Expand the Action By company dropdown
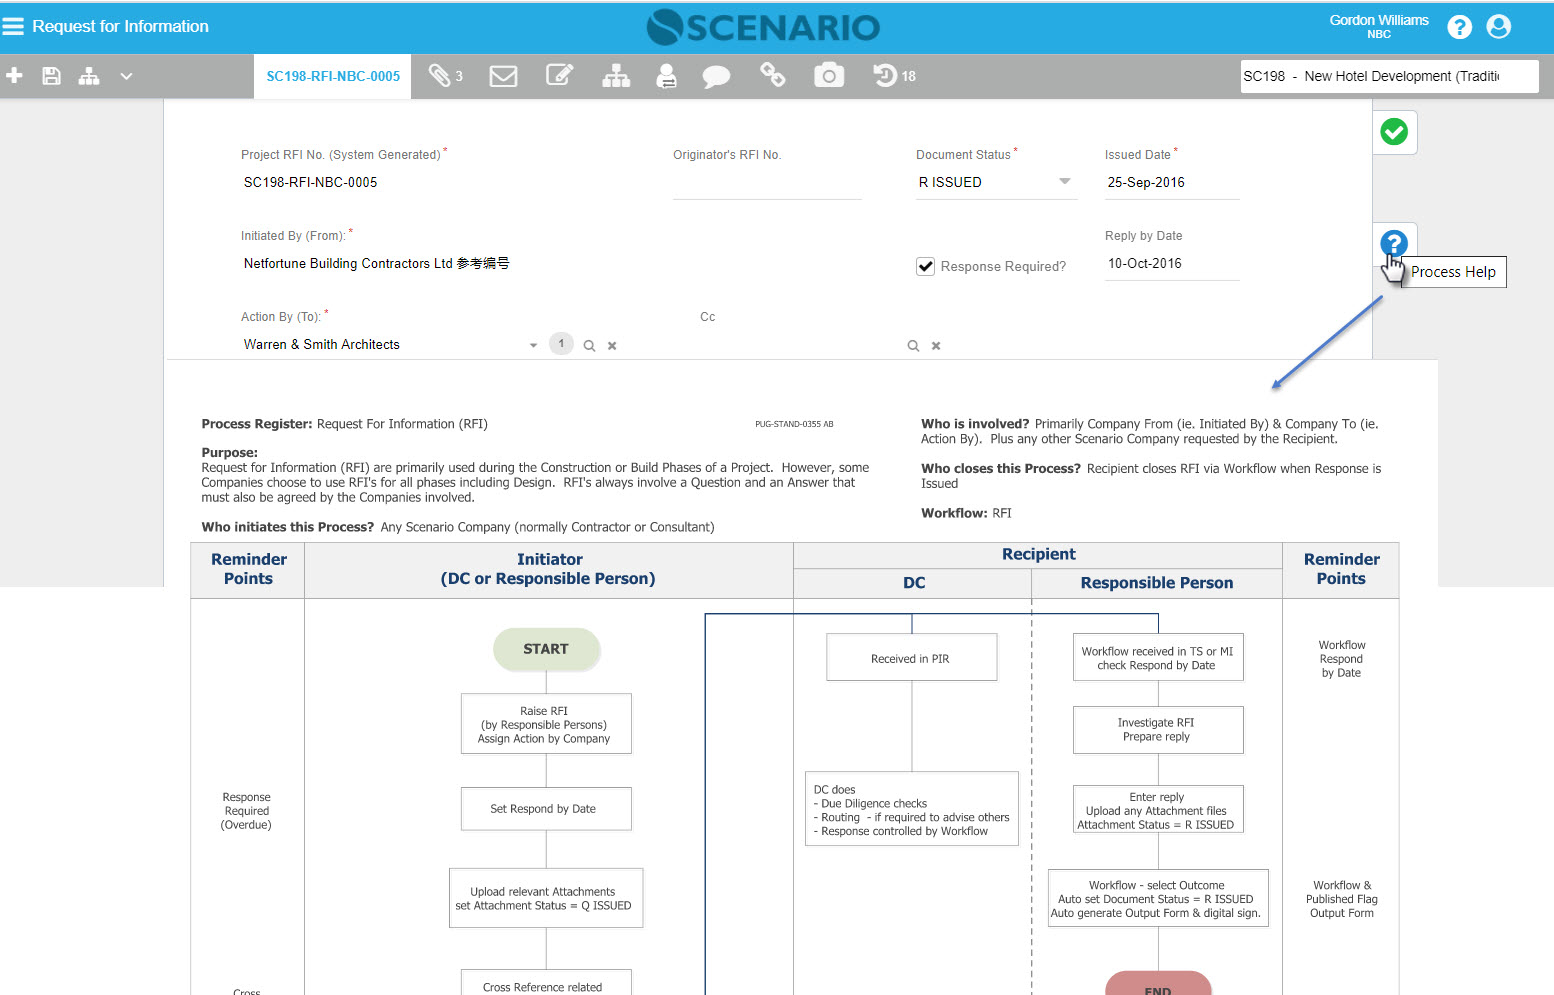1554x995 pixels. click(x=533, y=345)
